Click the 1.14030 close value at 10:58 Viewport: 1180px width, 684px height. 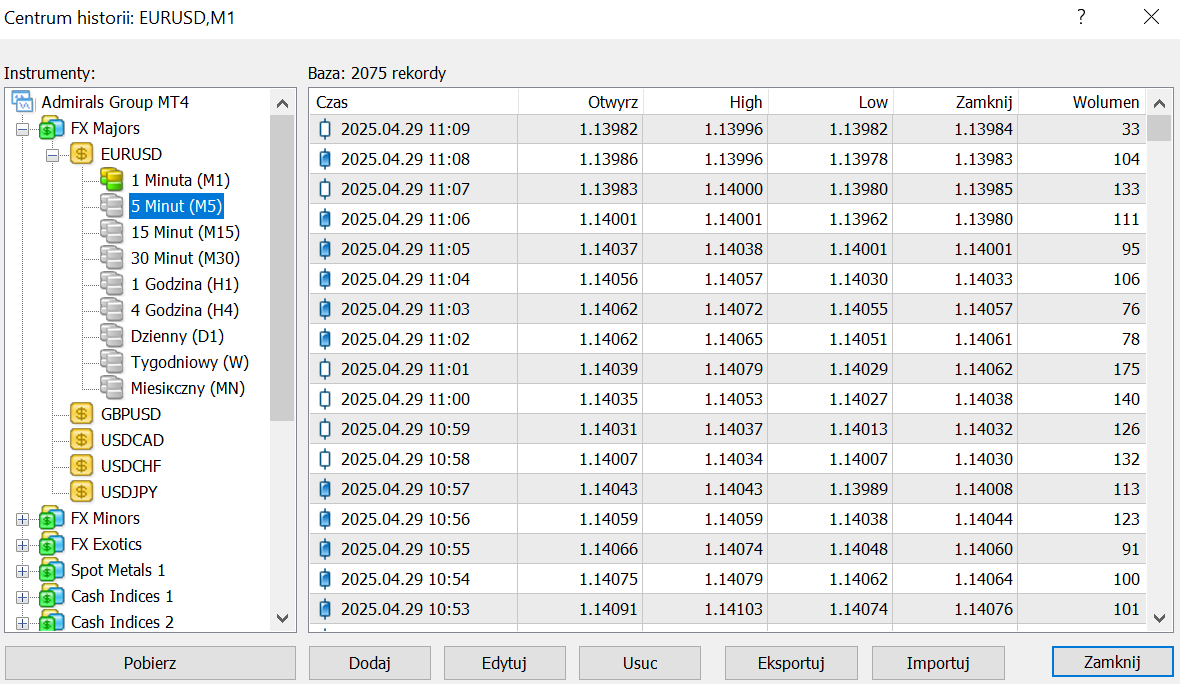pos(984,459)
